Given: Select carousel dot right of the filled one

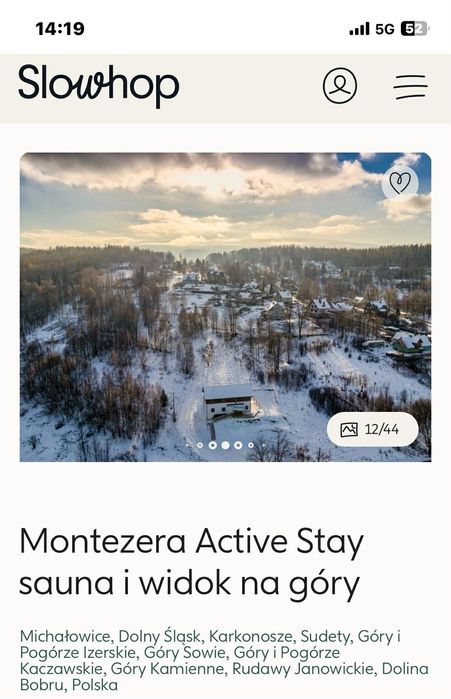Looking at the screenshot, I should click(238, 445).
